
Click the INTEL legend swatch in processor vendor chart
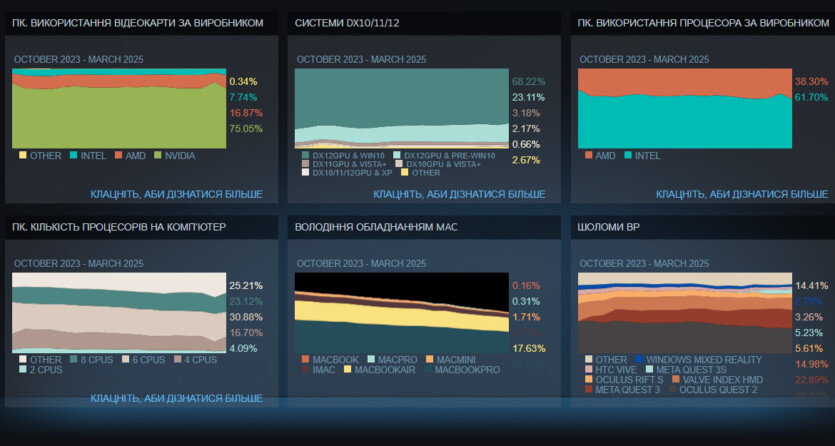pyautogui.click(x=626, y=155)
